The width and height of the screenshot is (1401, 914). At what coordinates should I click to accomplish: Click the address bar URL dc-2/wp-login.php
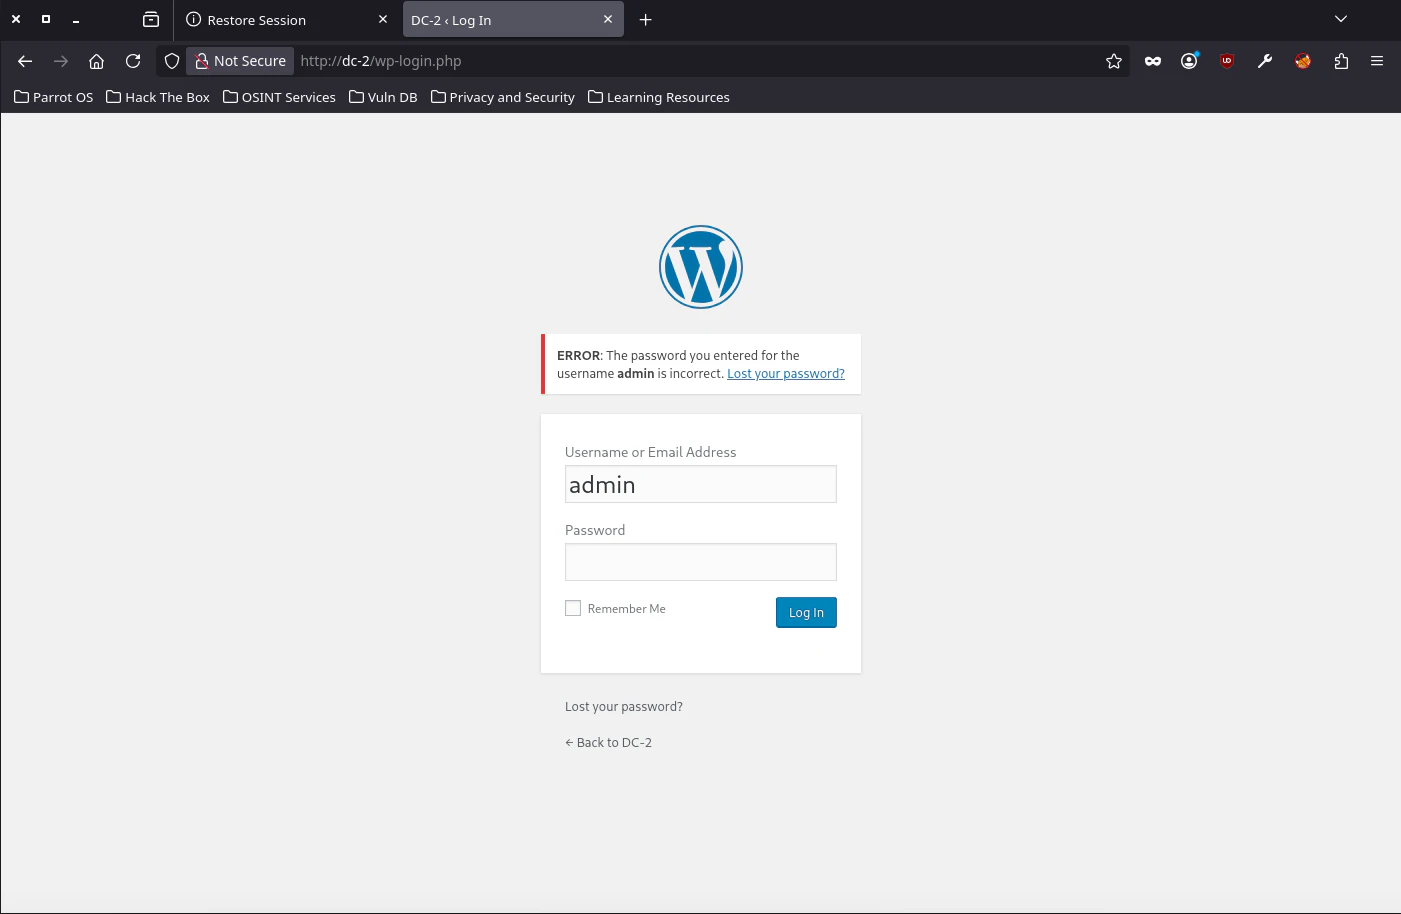tap(381, 61)
